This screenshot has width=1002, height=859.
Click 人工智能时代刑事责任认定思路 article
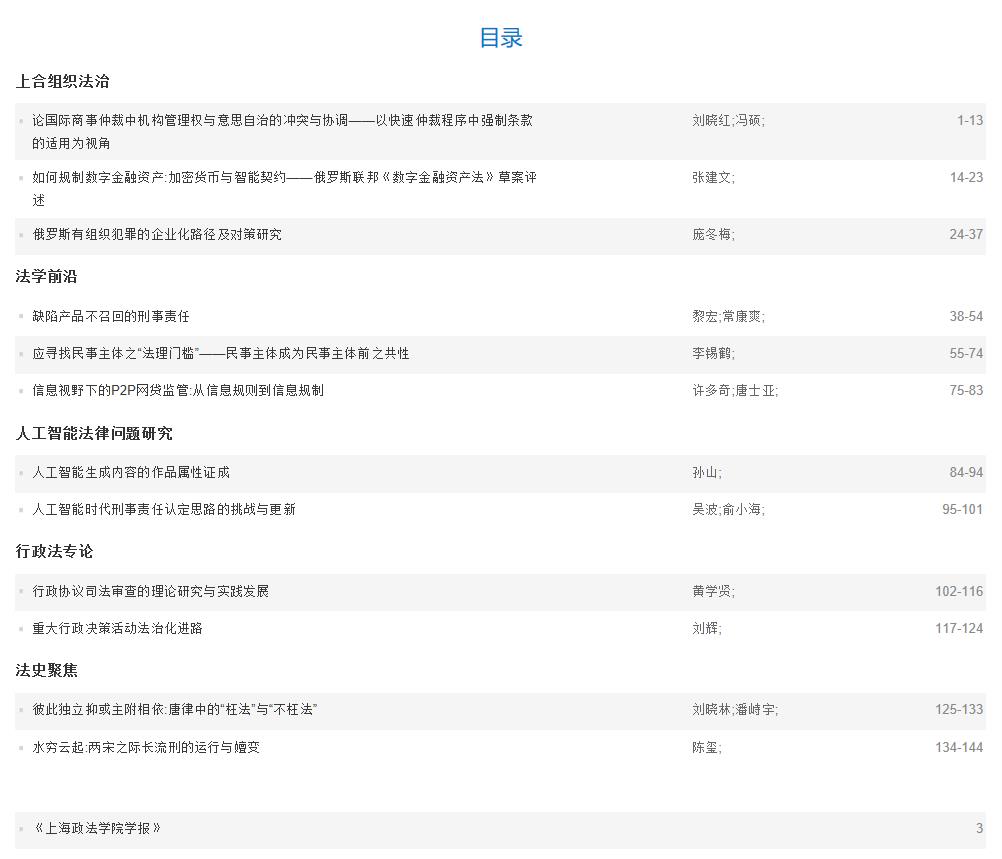pyautogui.click(x=164, y=510)
